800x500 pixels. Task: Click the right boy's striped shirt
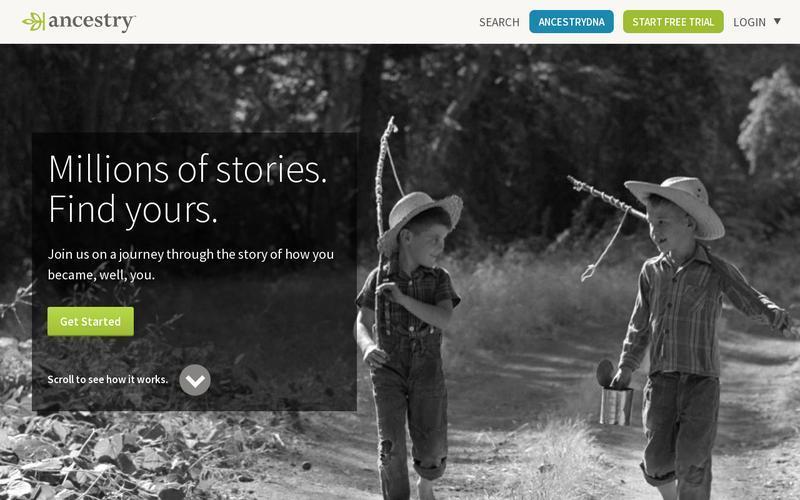point(684,311)
